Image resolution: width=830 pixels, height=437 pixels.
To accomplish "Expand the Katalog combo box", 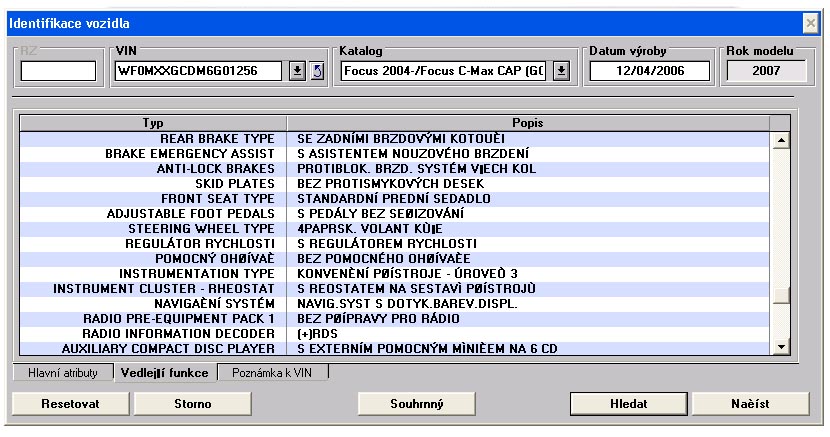I will pyautogui.click(x=561, y=71).
